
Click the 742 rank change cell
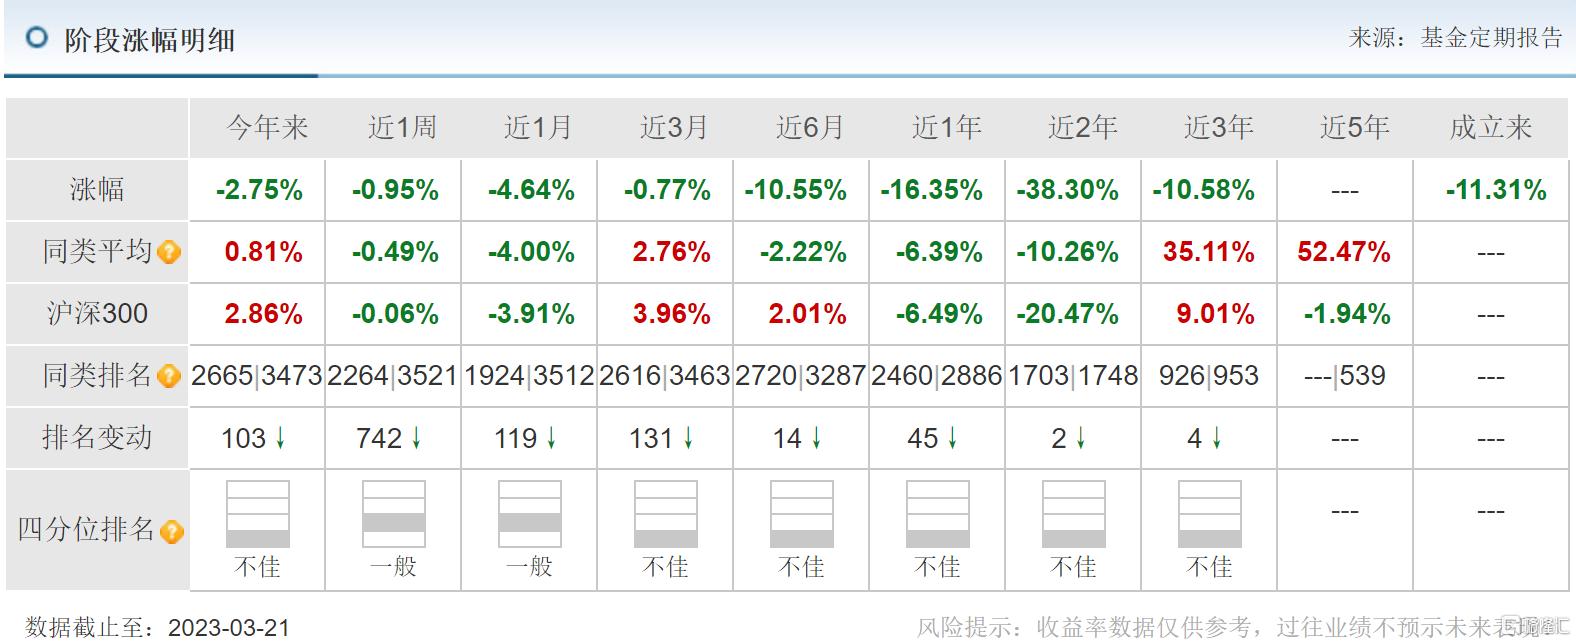(390, 438)
